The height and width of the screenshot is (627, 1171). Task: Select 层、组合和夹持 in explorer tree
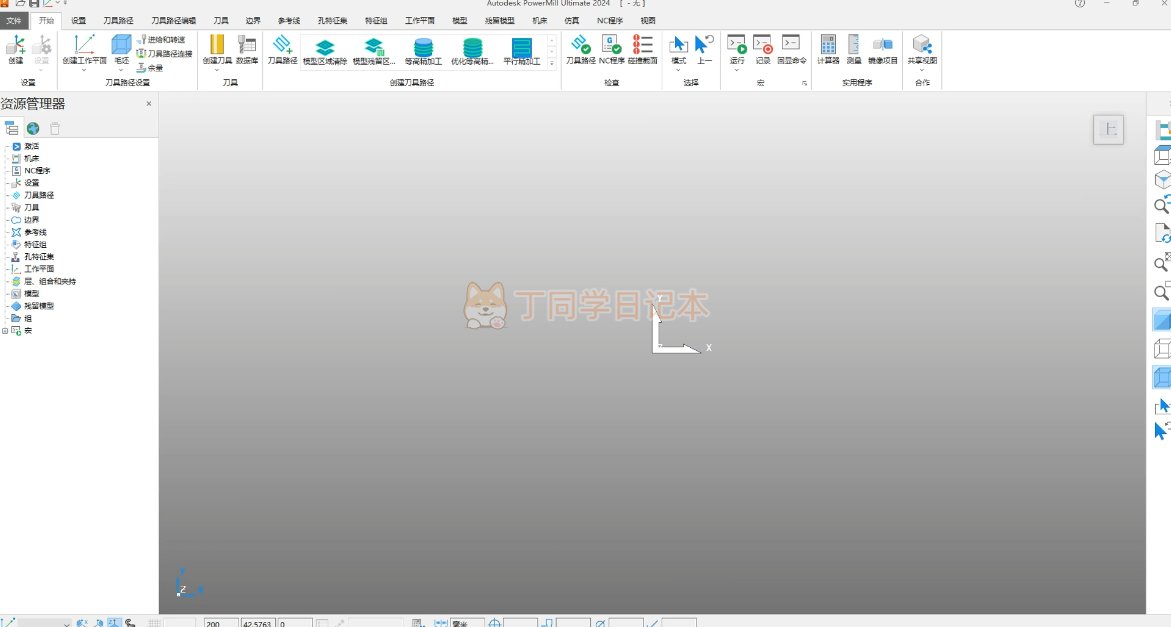pyautogui.click(x=49, y=281)
